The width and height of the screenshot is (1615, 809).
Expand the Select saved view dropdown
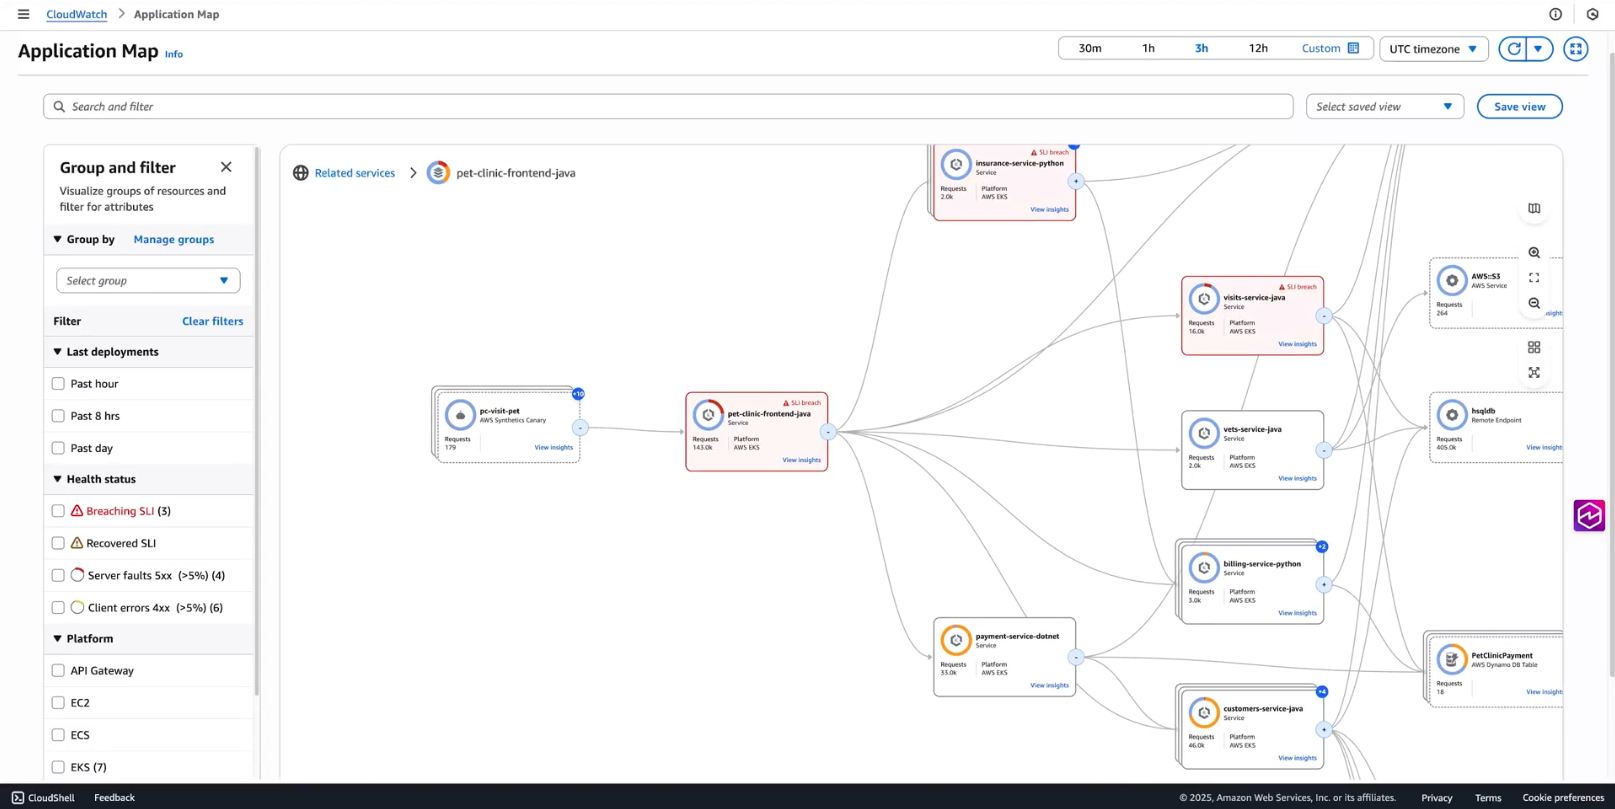point(1384,107)
